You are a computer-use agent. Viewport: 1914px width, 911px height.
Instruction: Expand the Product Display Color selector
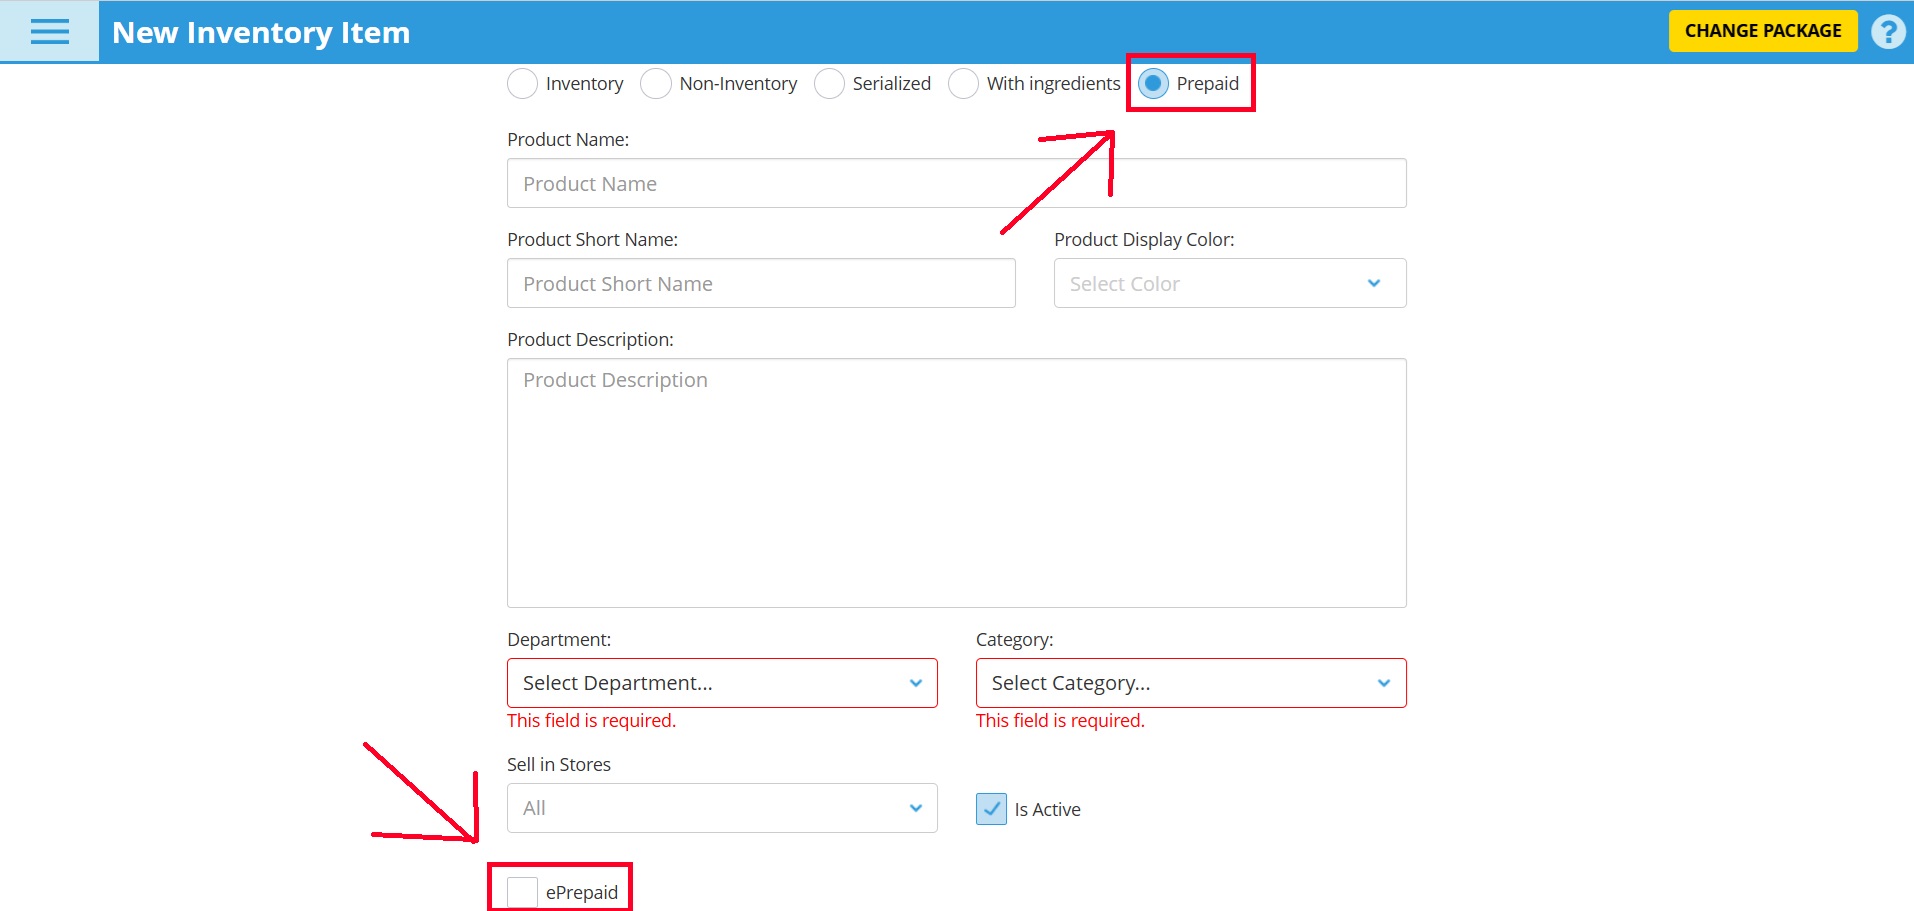point(1228,283)
